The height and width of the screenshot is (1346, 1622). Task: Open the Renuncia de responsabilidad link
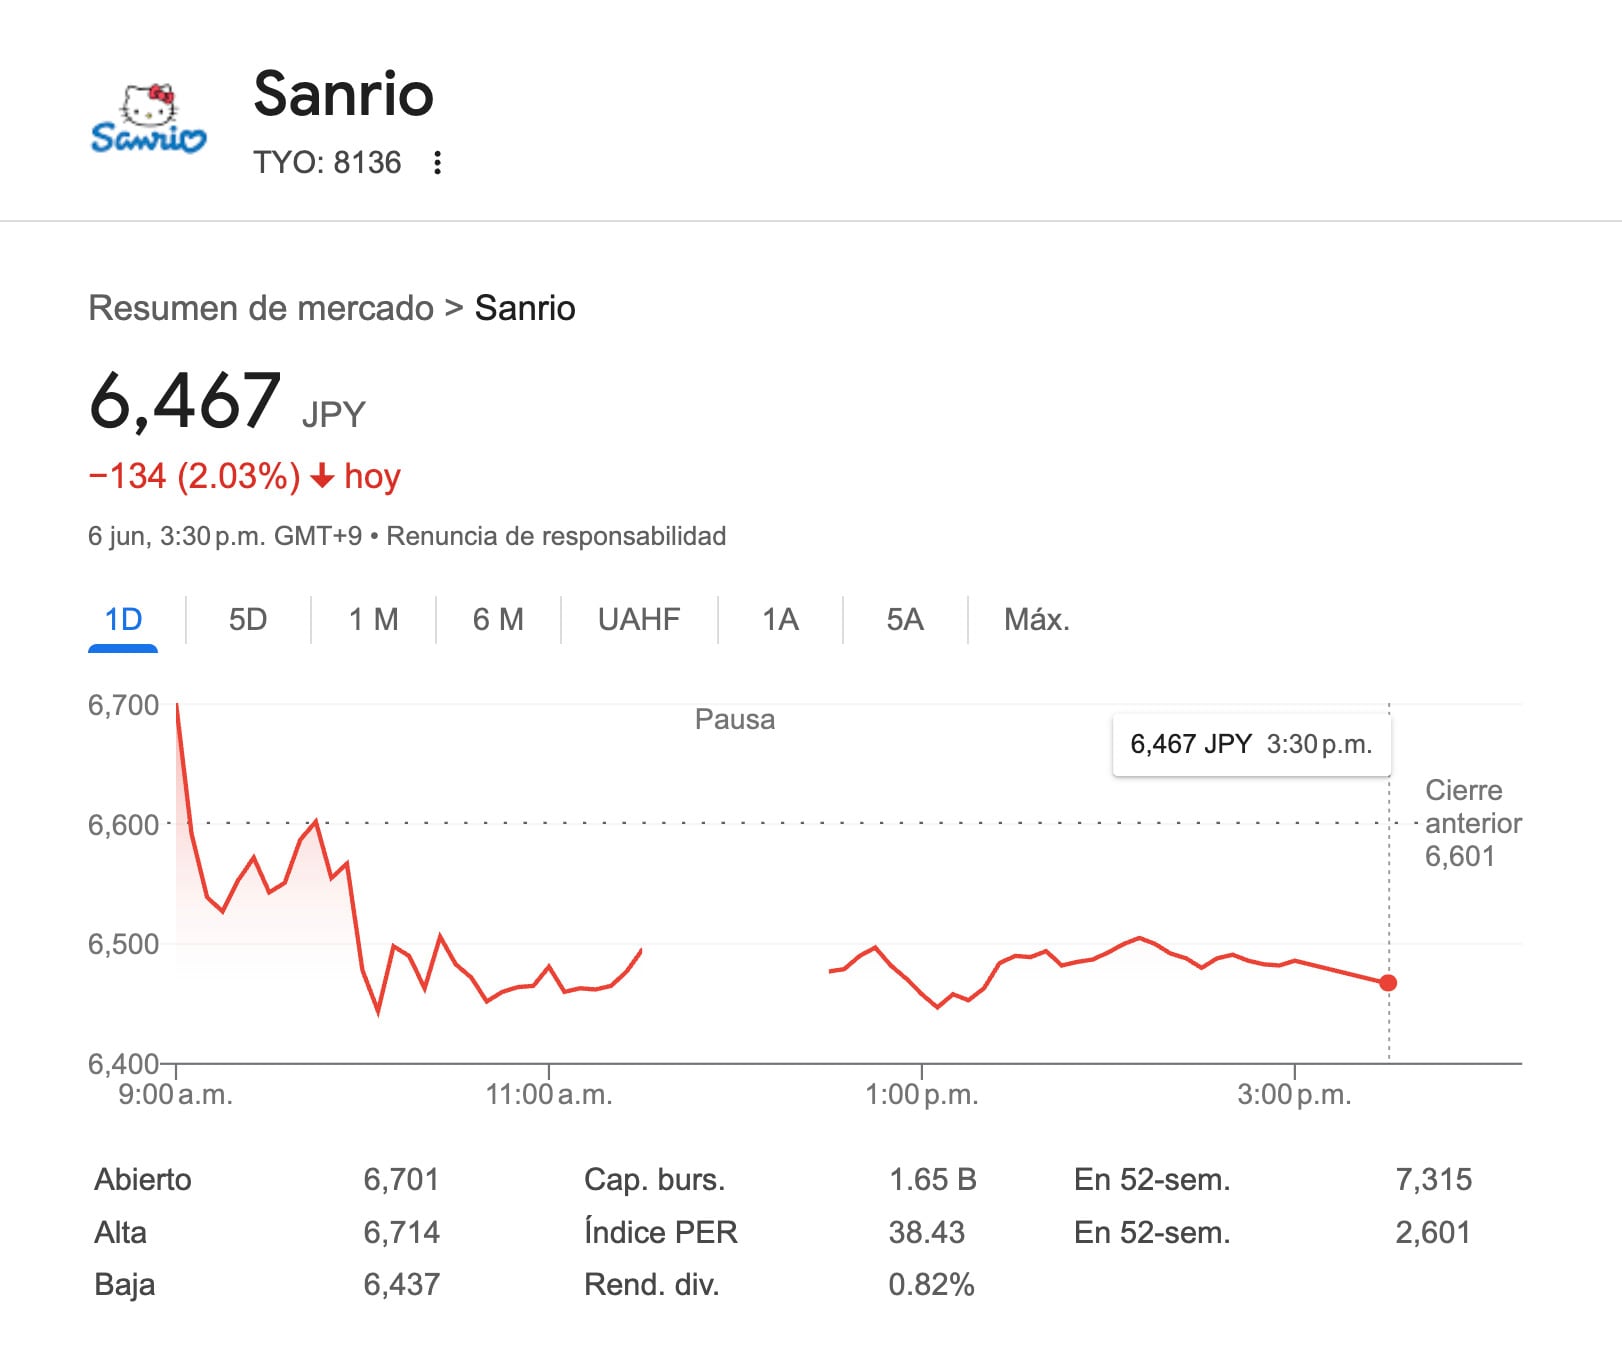click(x=556, y=536)
